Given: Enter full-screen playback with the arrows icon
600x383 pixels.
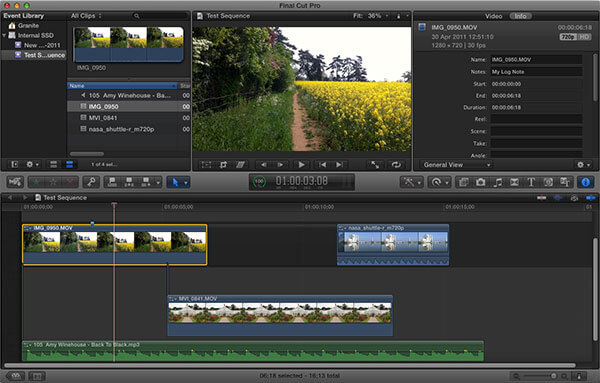Looking at the screenshot, I should point(375,165).
